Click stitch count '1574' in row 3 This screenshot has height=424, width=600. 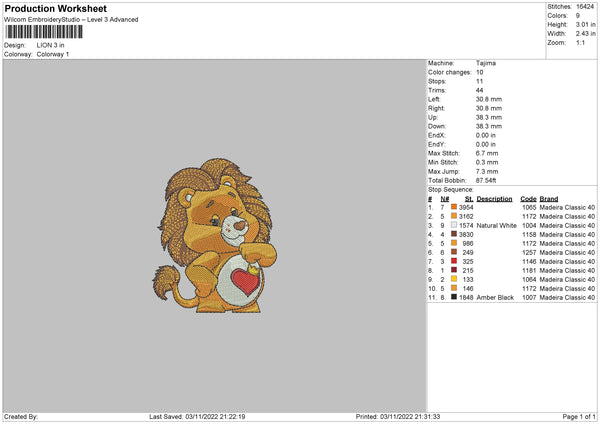[466, 225]
